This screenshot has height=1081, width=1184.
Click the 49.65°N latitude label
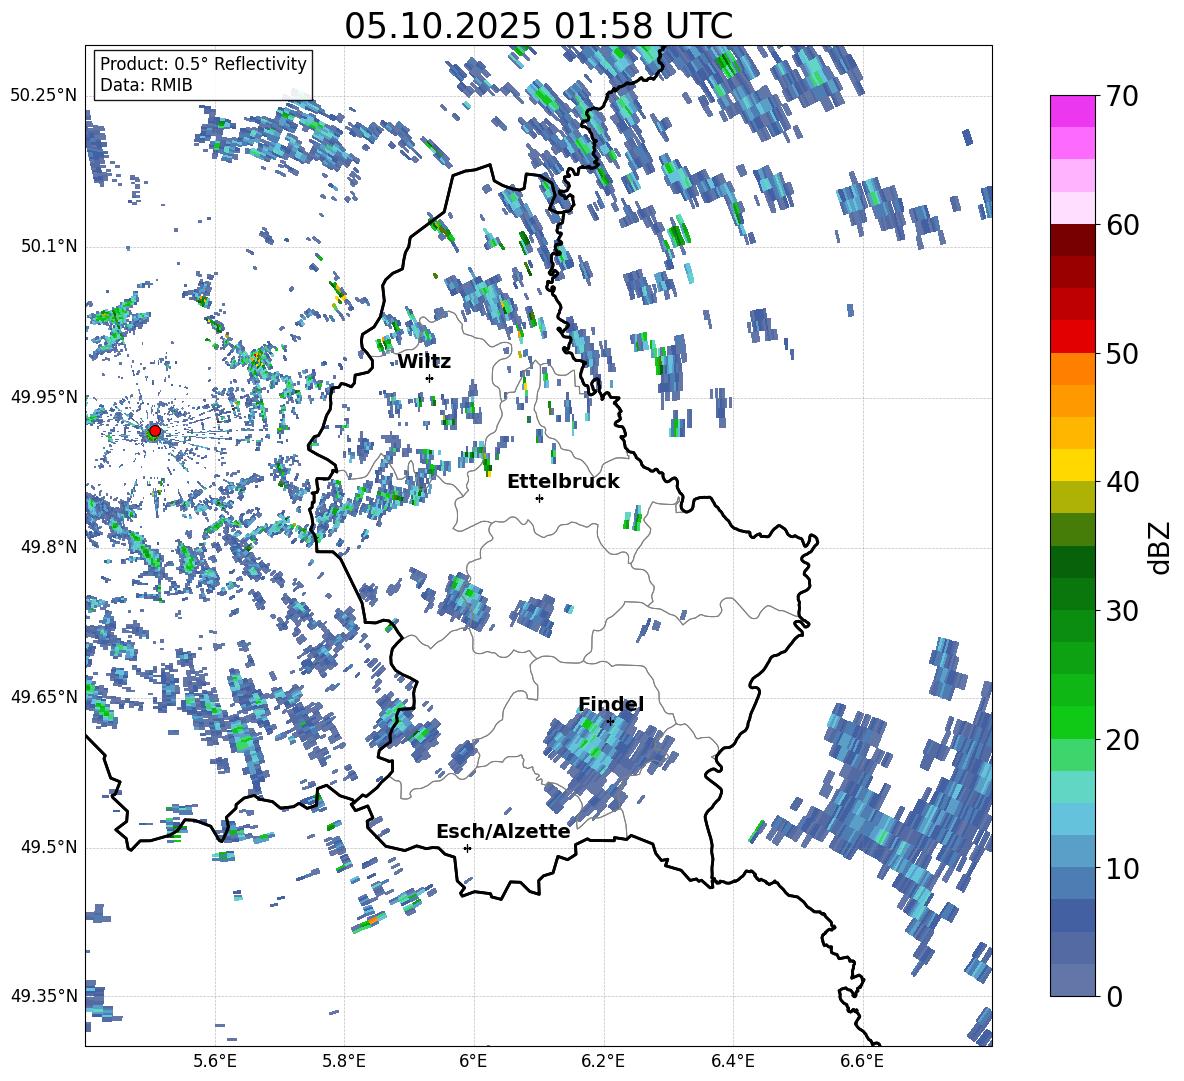point(44,696)
